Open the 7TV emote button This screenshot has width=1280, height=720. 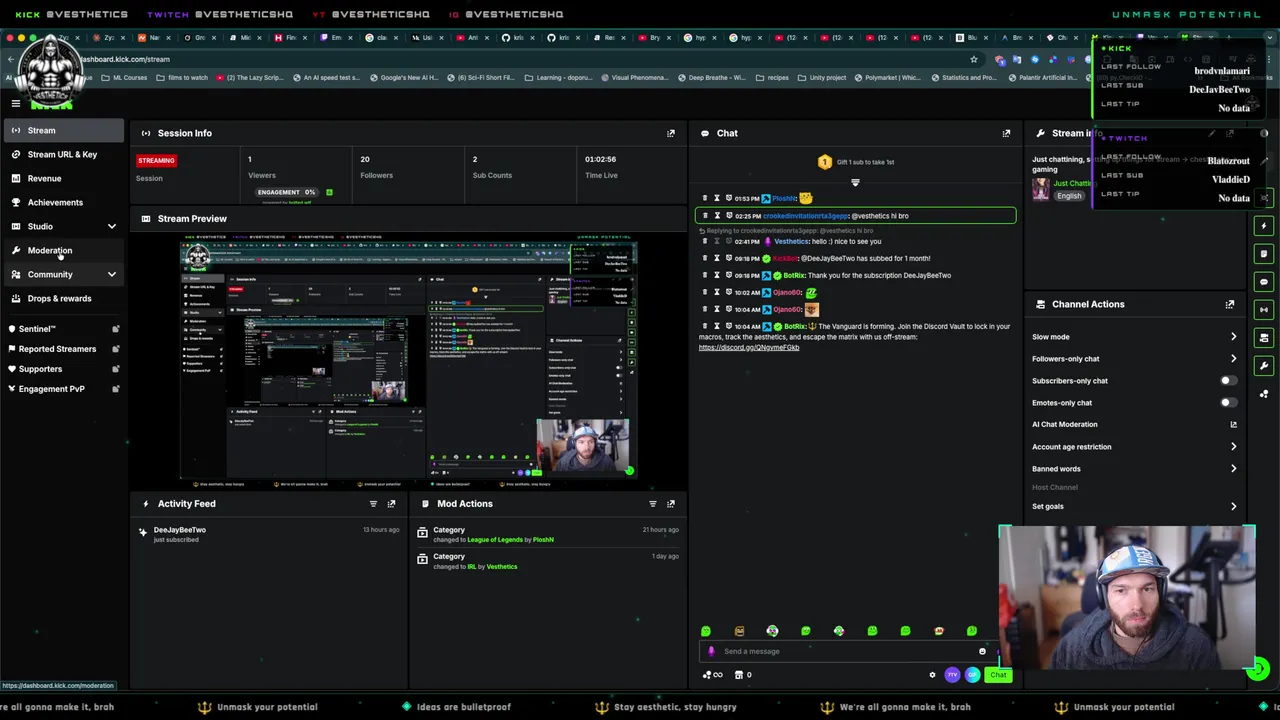(952, 675)
